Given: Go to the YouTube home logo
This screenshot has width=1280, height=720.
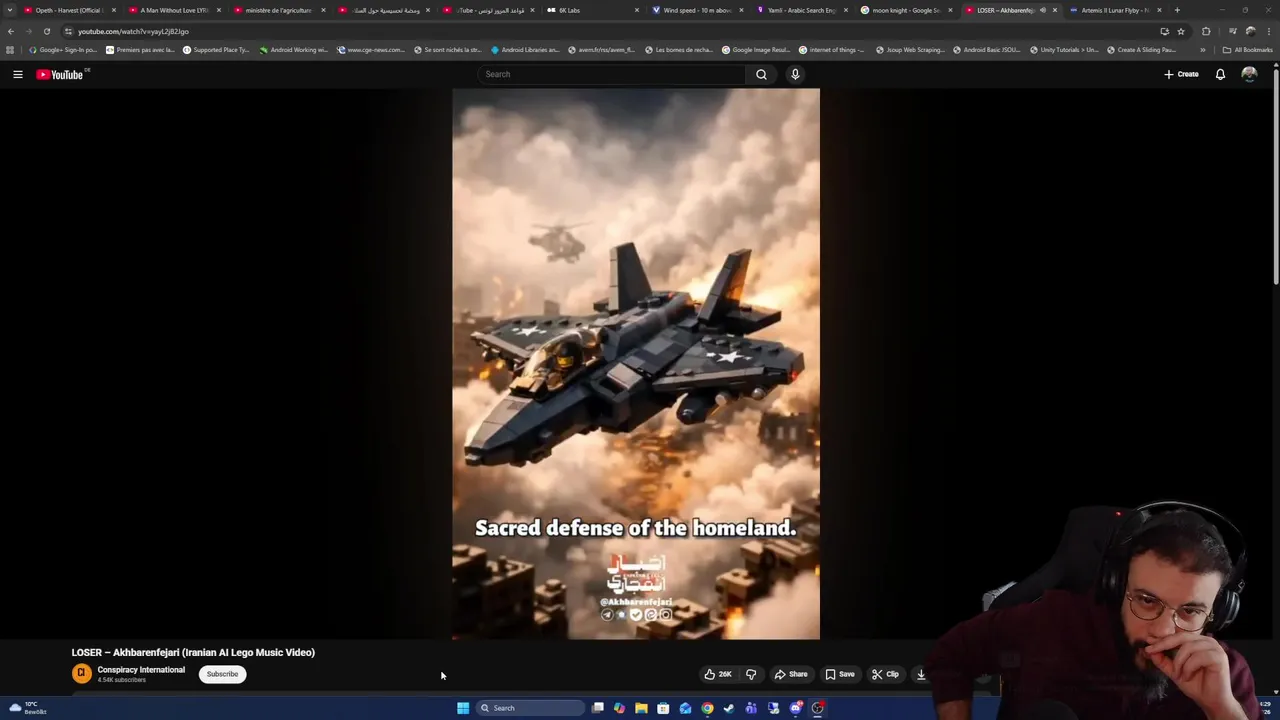Looking at the screenshot, I should [62, 74].
